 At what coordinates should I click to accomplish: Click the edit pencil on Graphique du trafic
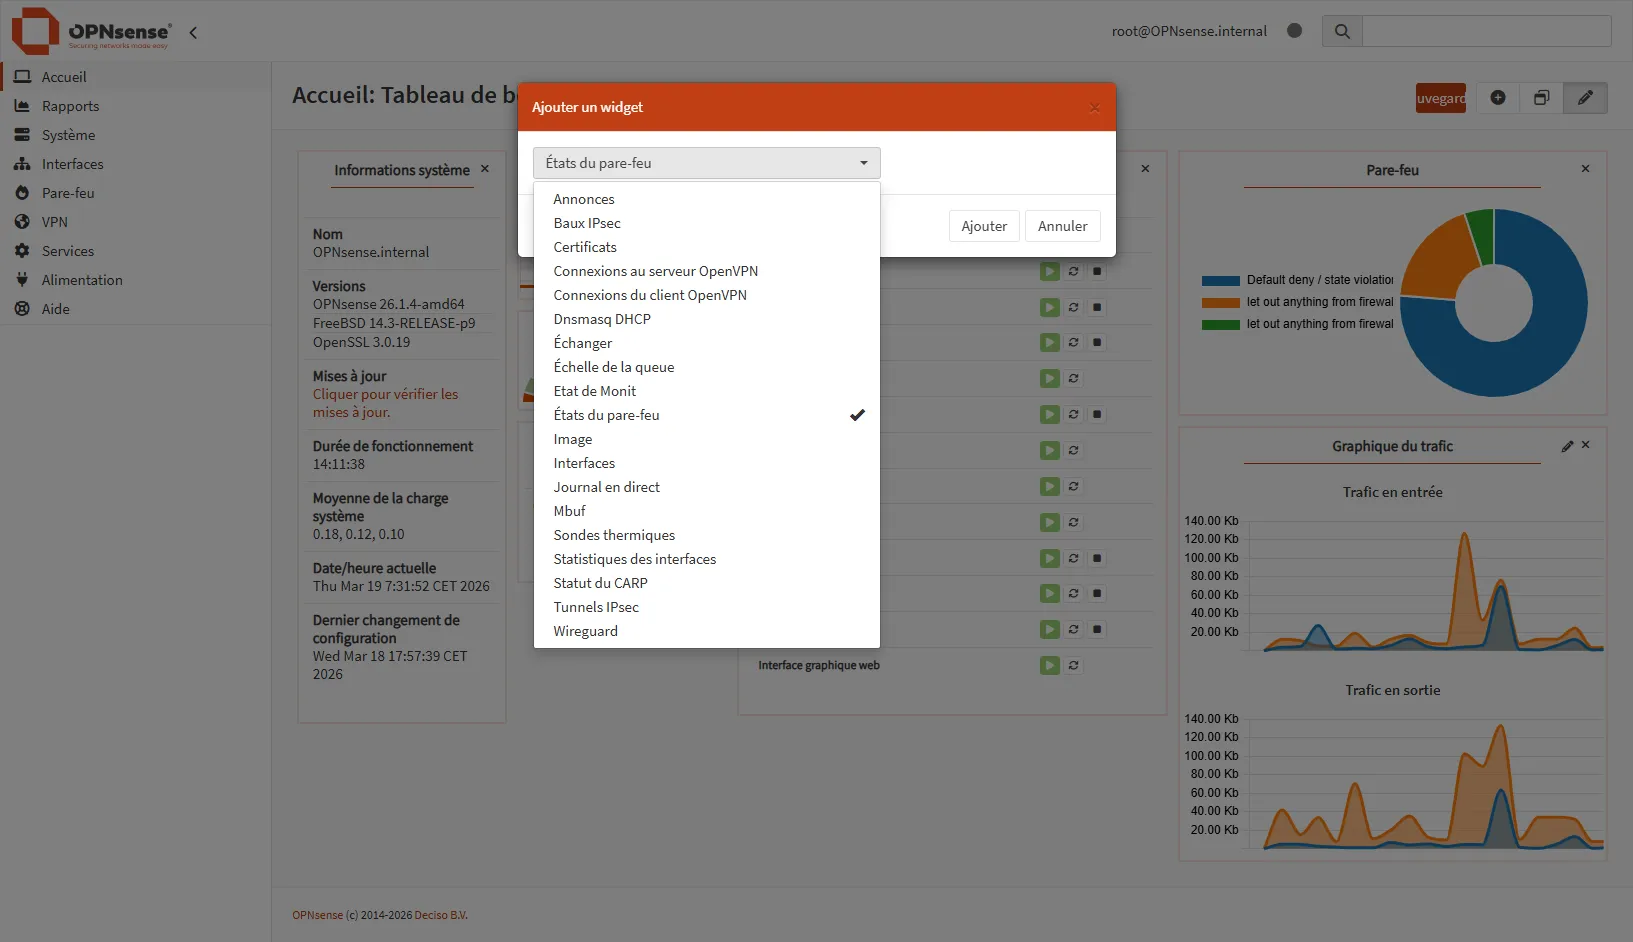1567,446
